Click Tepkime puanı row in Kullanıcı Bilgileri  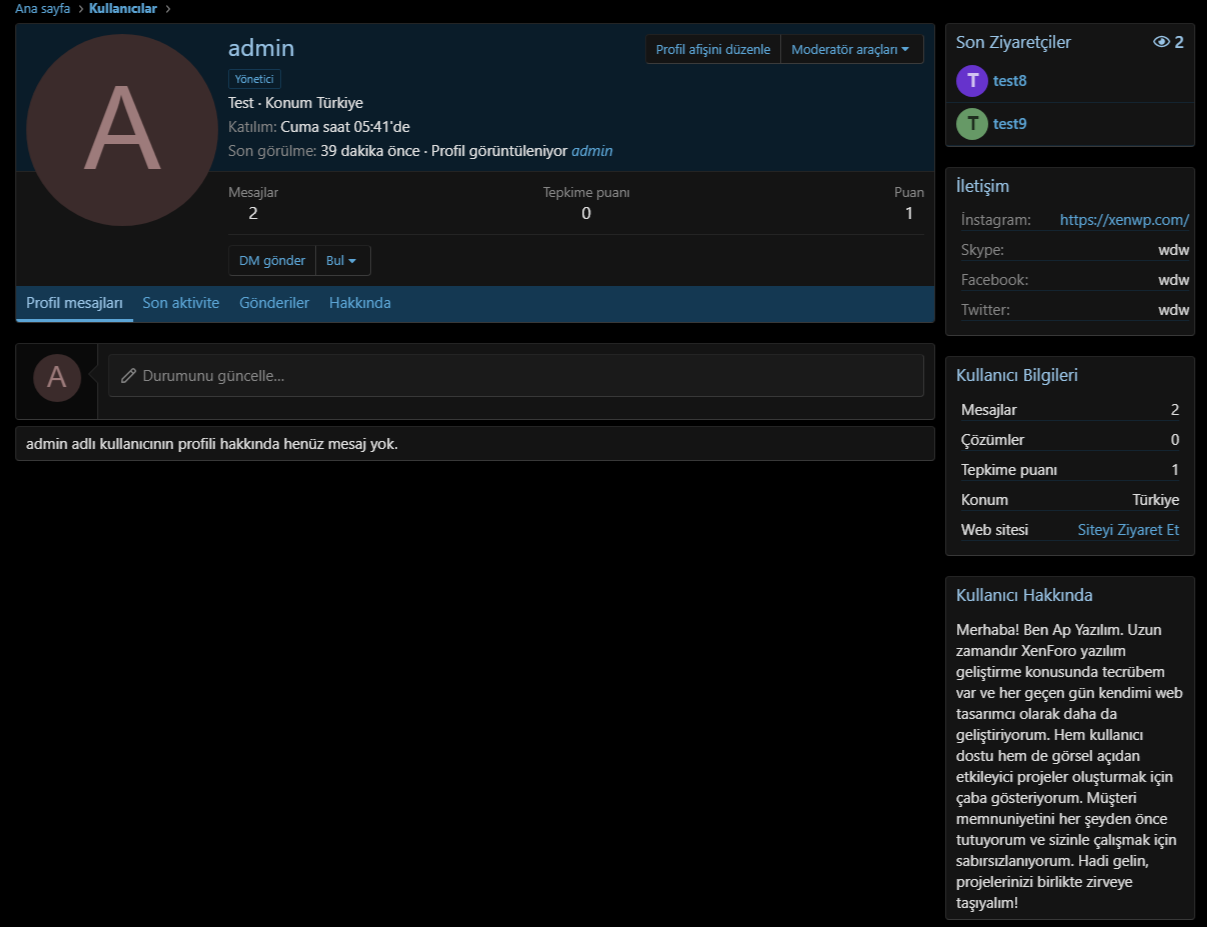[x=1070, y=470]
